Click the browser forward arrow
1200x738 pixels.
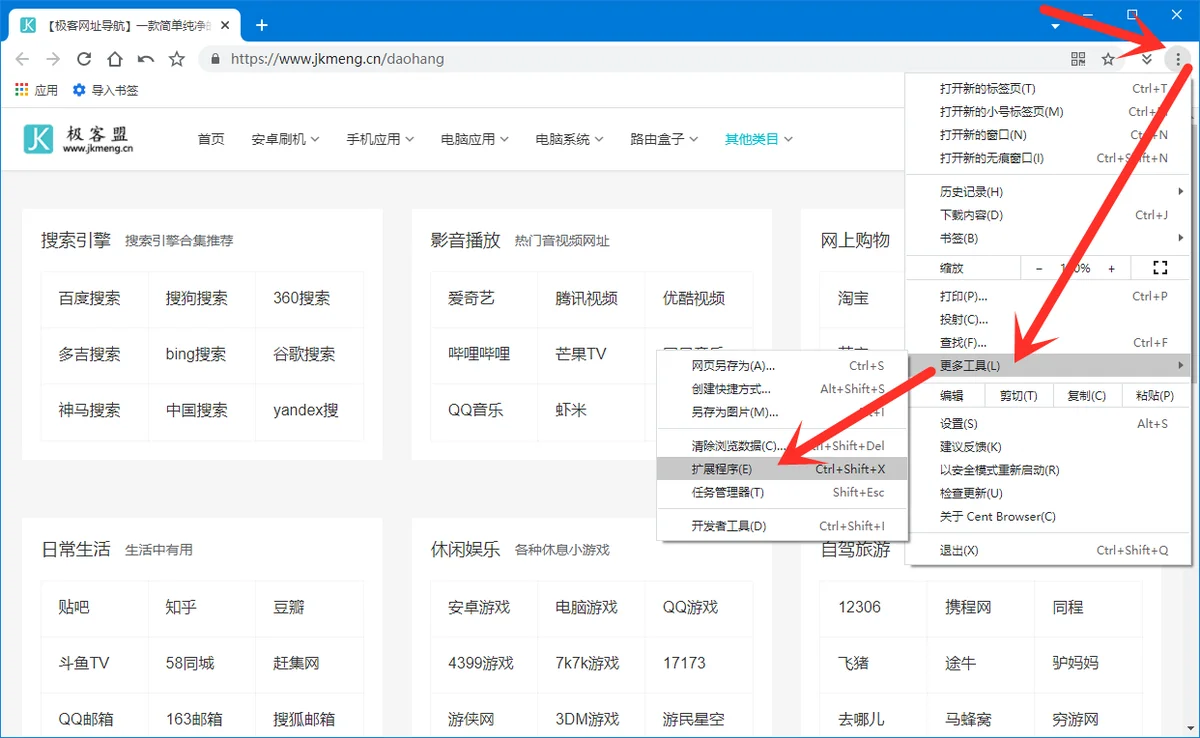[x=53, y=59]
